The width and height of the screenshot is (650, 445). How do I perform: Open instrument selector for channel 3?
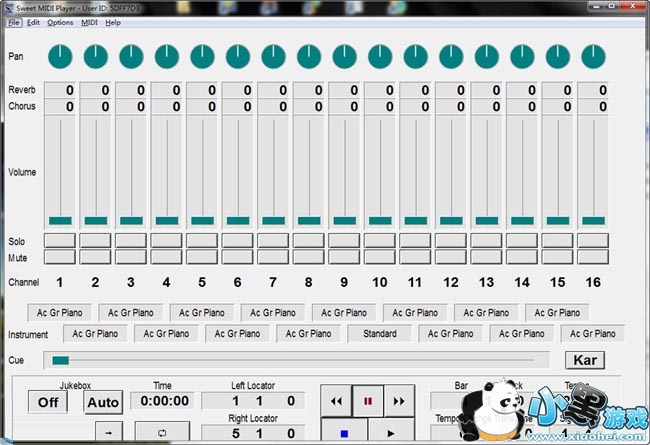(131, 313)
